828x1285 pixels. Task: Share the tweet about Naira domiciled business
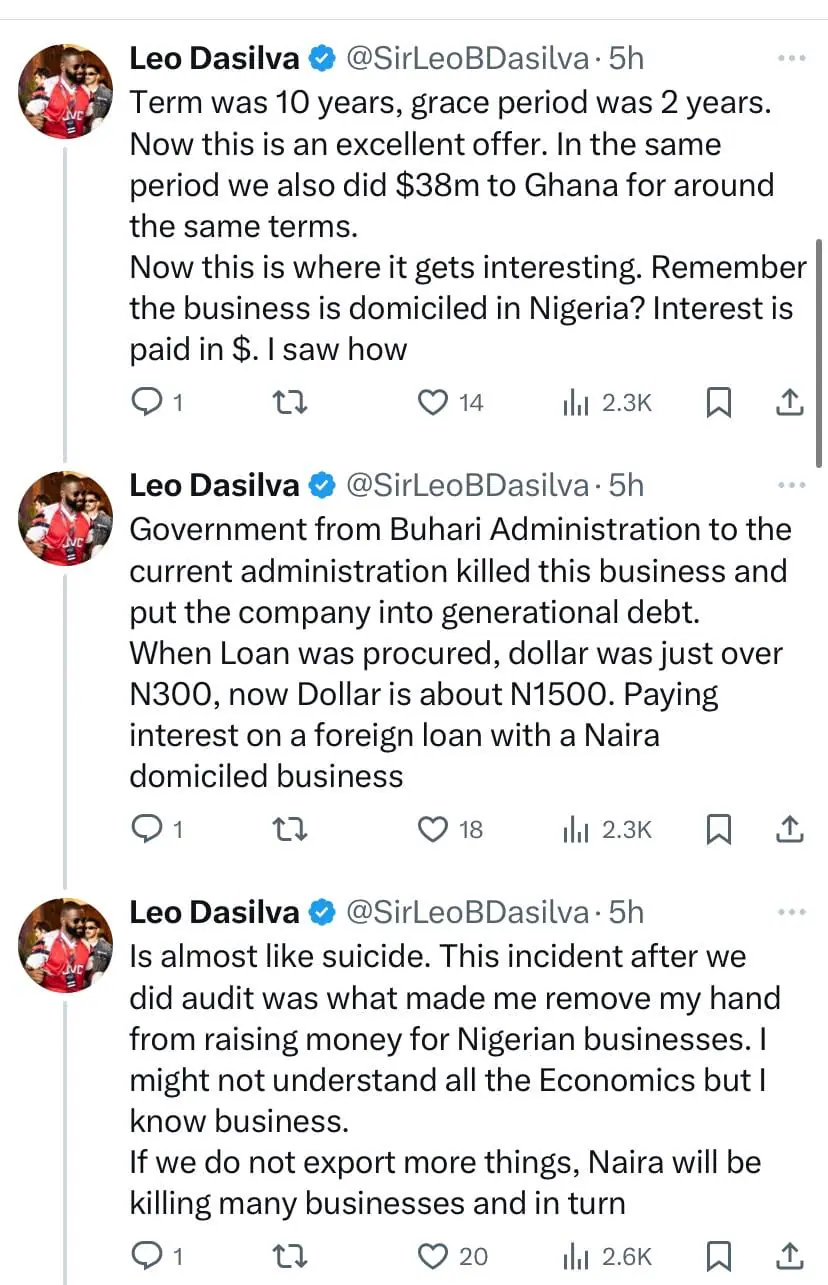789,829
